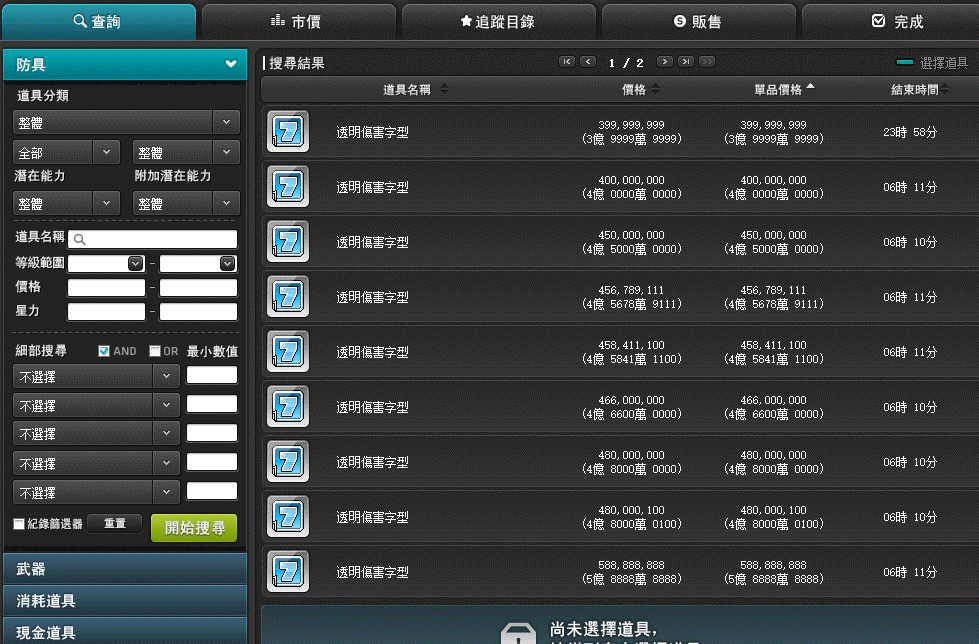Switch to the 市價 tab
Image resolution: width=979 pixels, height=644 pixels.
pos(298,22)
